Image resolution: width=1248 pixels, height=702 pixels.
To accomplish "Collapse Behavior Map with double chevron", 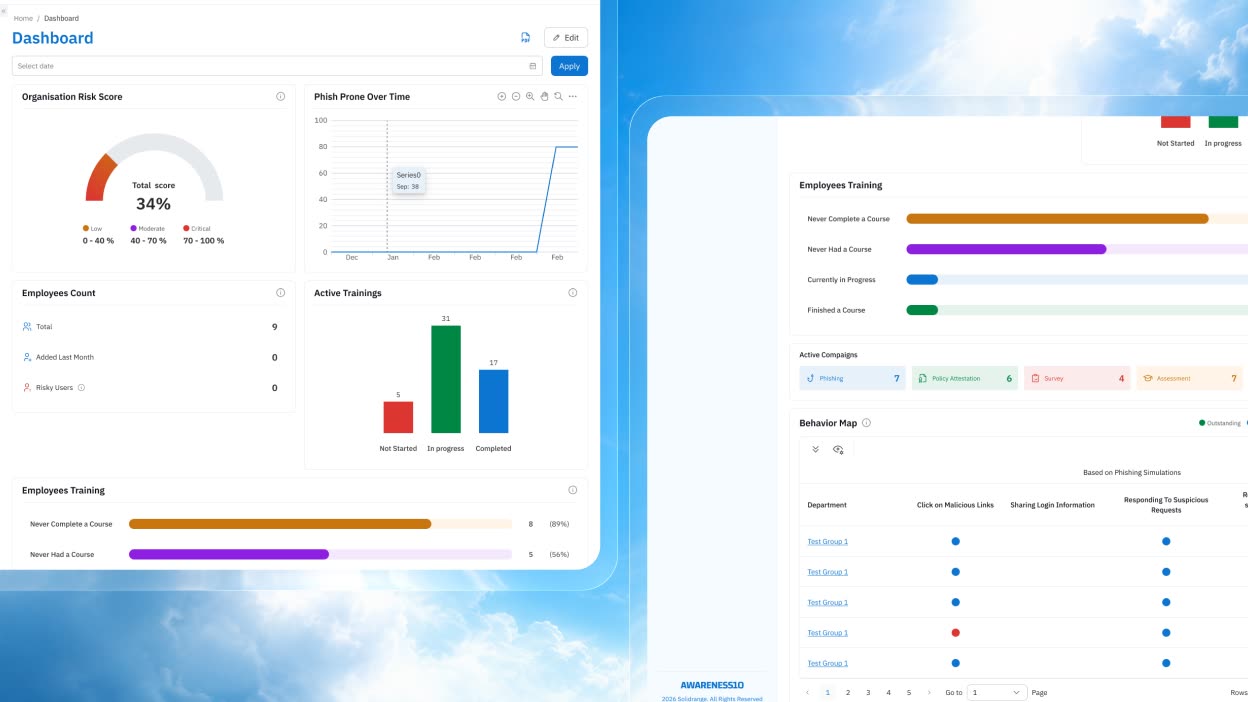I will pos(815,450).
